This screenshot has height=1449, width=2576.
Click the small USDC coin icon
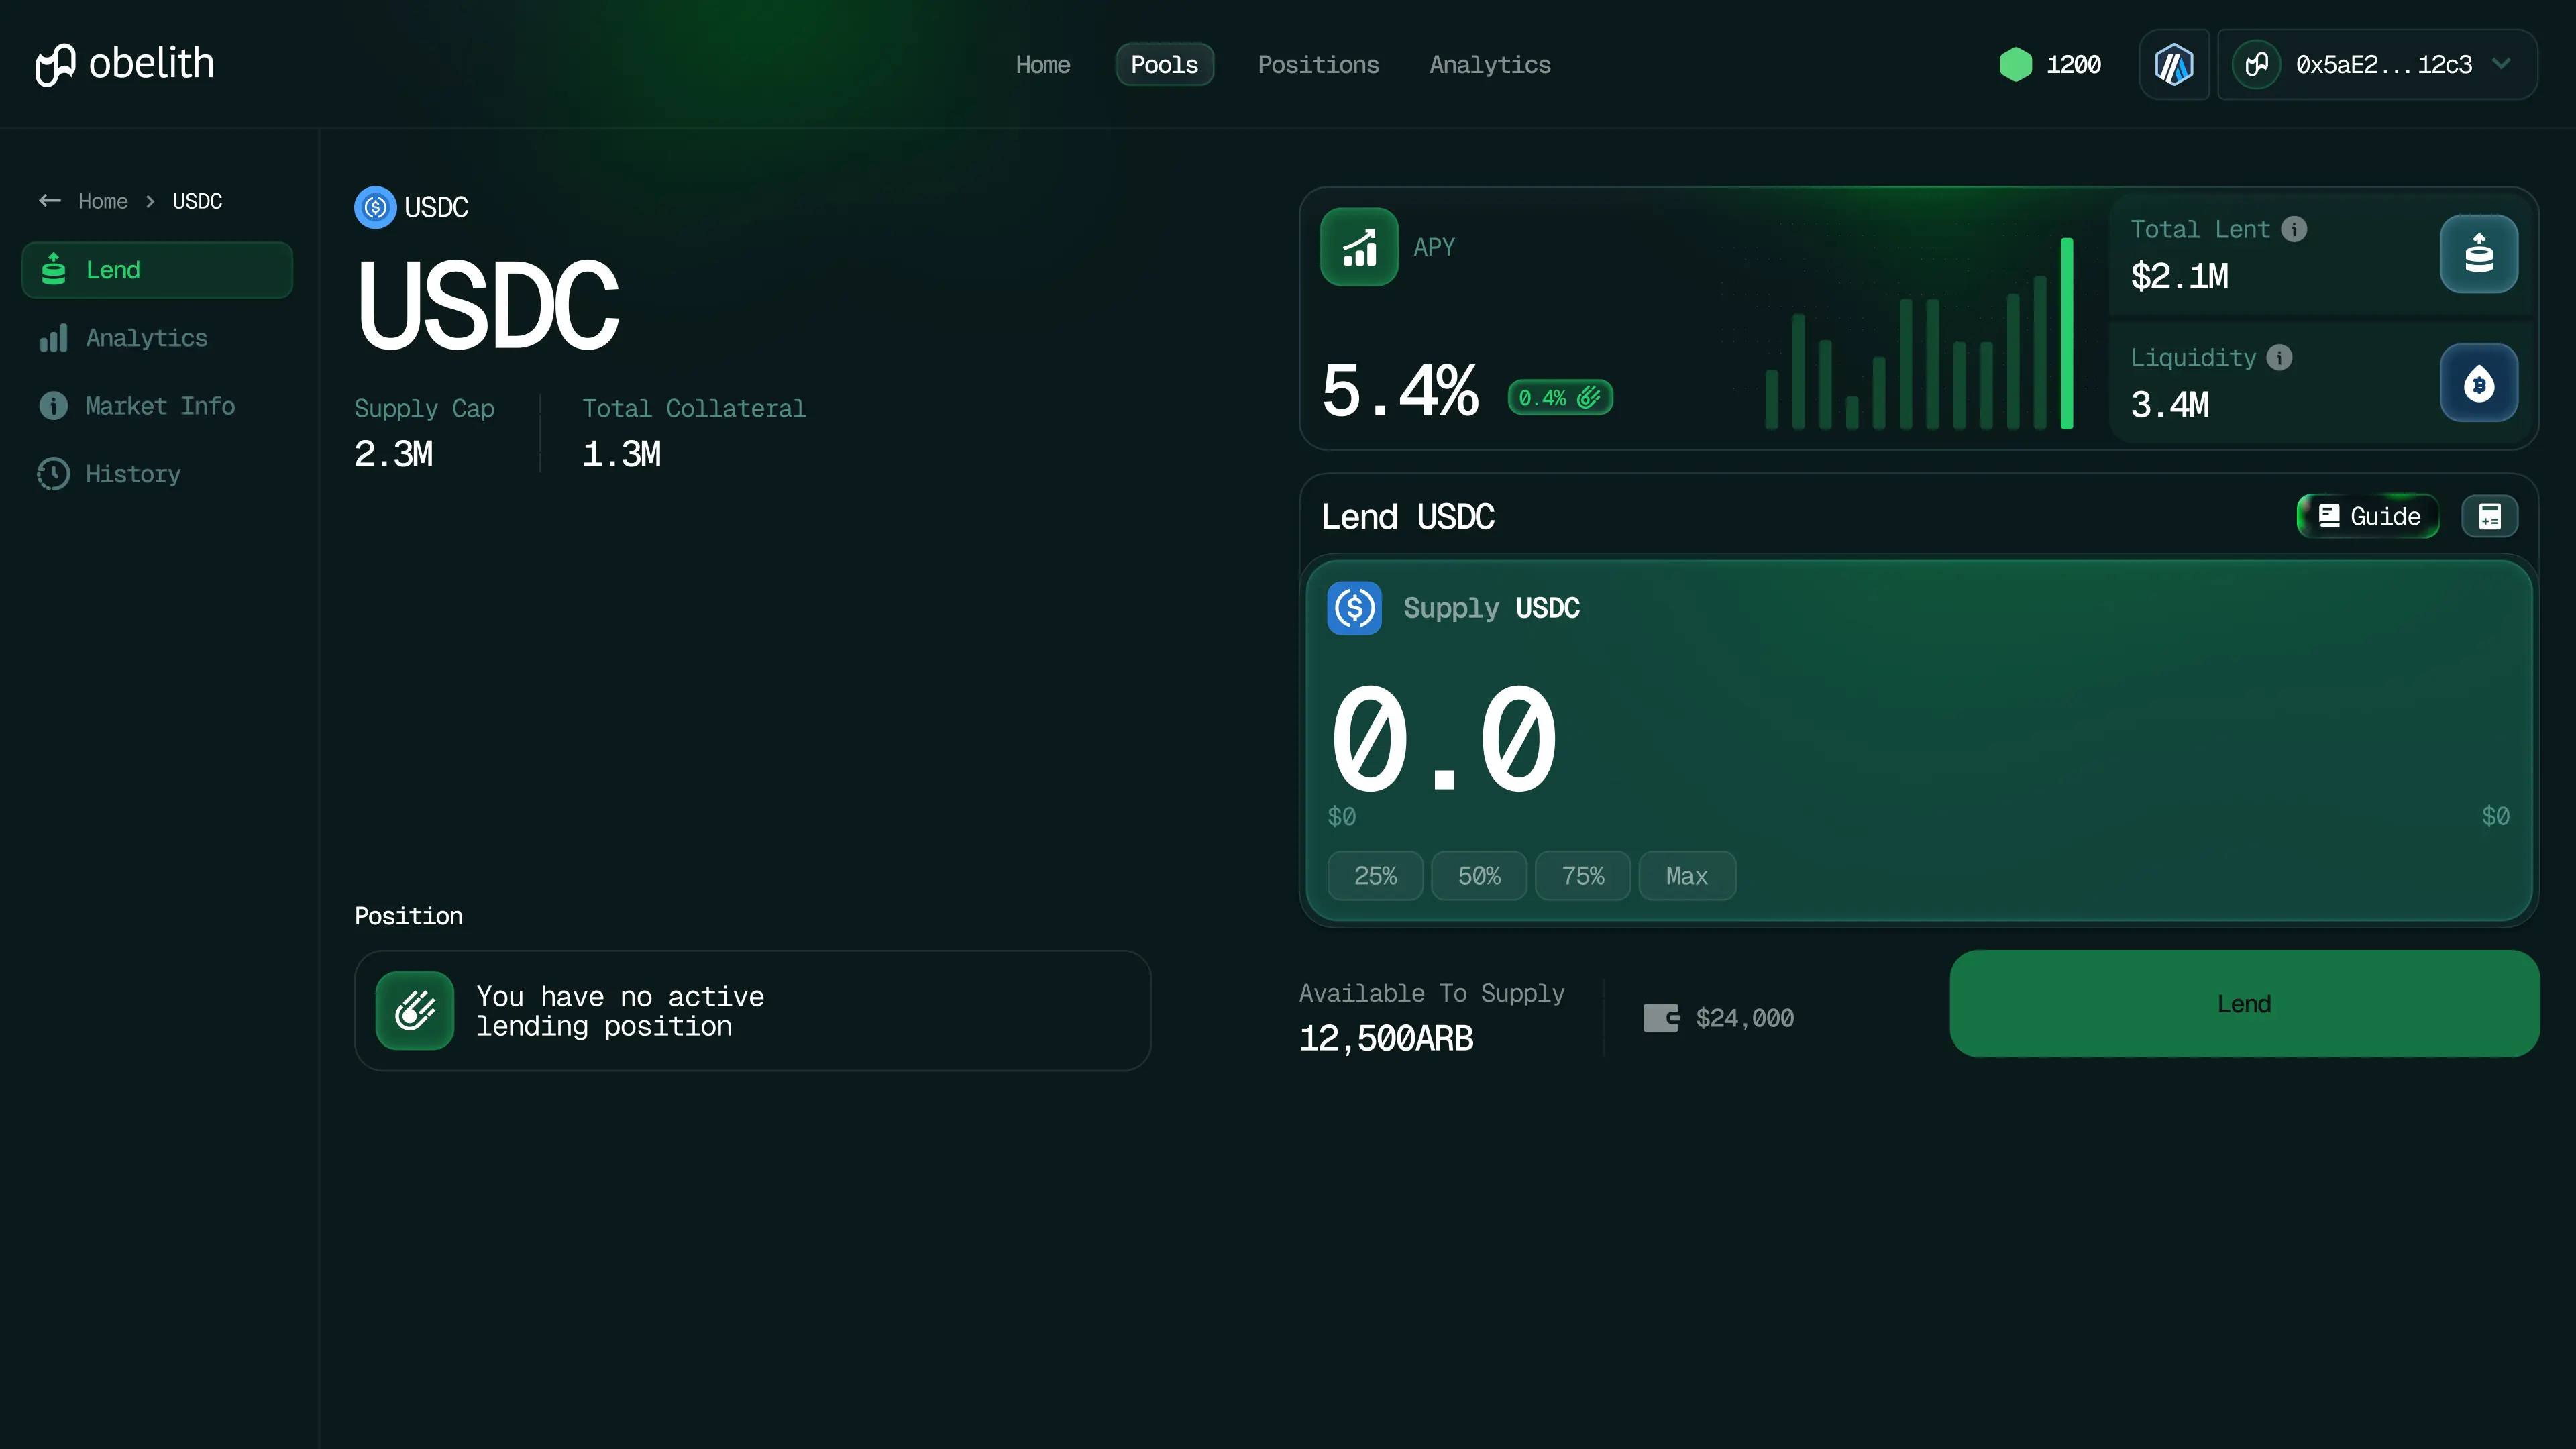tap(375, 207)
